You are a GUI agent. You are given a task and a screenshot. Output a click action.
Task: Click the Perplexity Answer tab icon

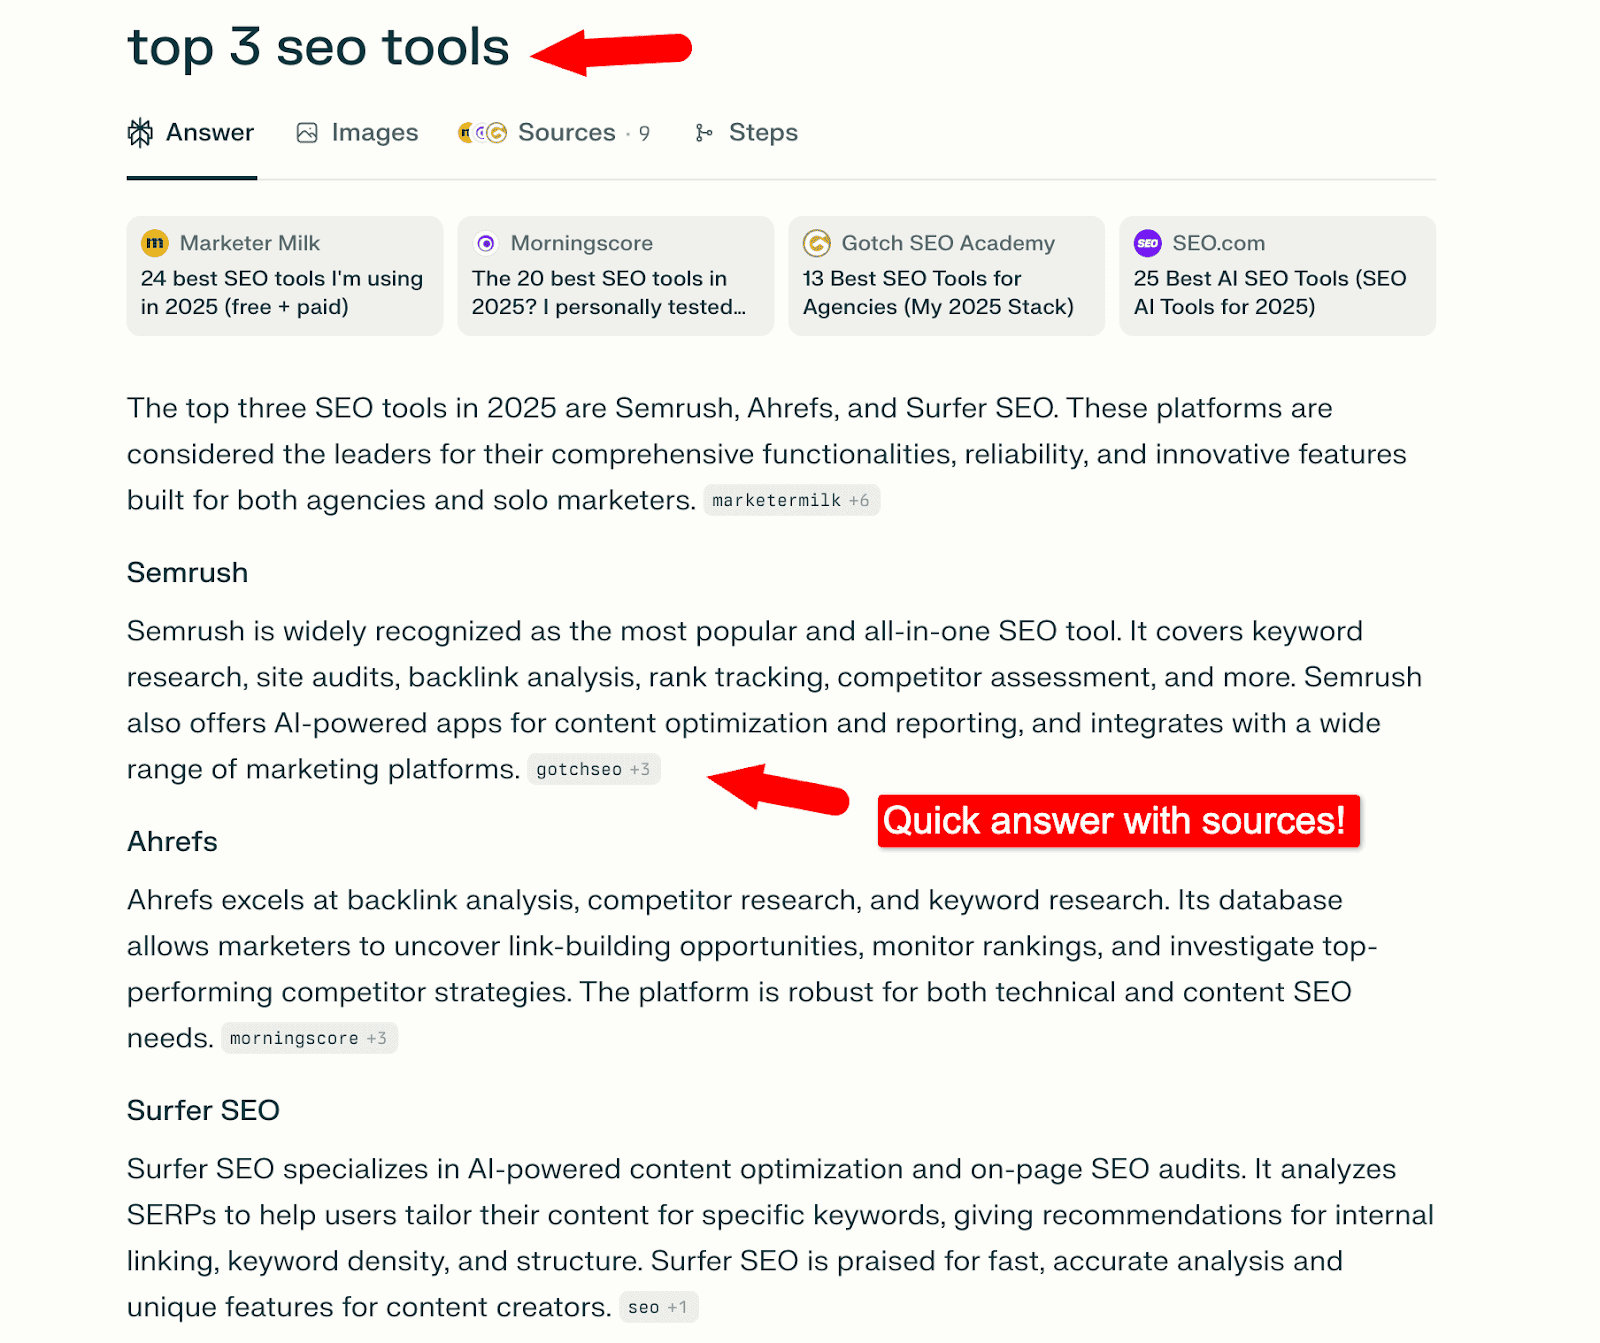pos(140,132)
